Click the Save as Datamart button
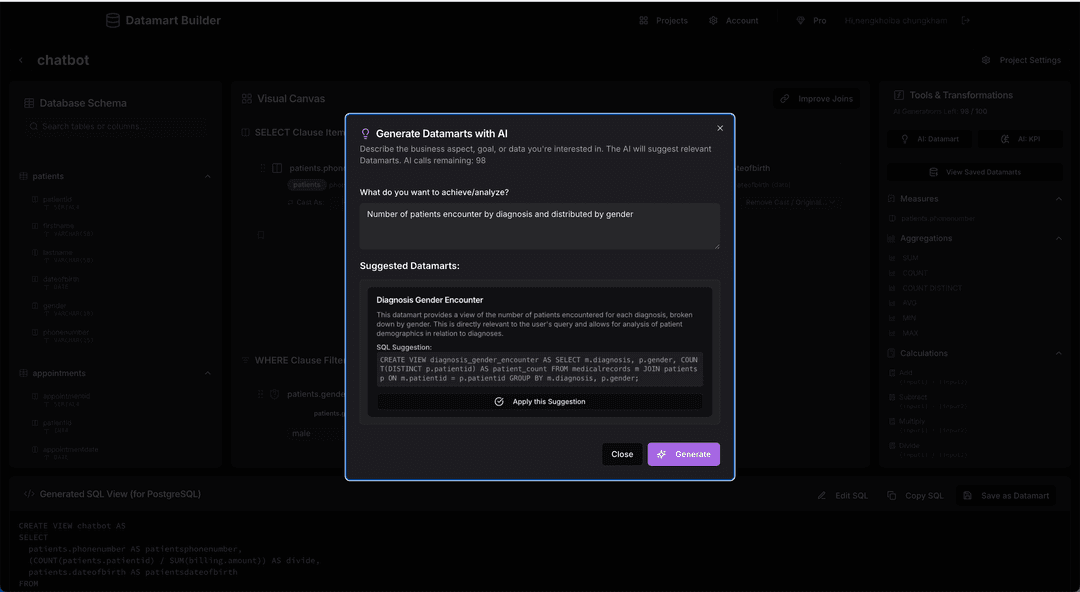The height and width of the screenshot is (592, 1080). click(1006, 495)
